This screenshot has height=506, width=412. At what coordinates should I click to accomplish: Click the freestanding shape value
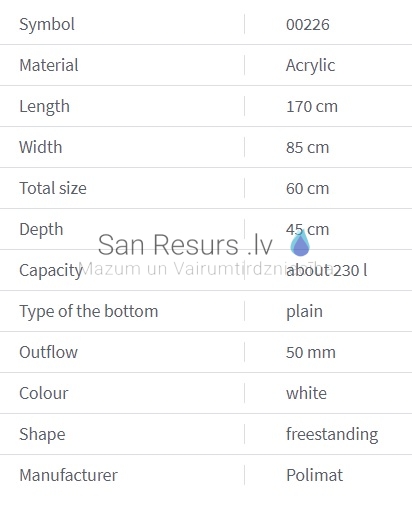click(332, 435)
